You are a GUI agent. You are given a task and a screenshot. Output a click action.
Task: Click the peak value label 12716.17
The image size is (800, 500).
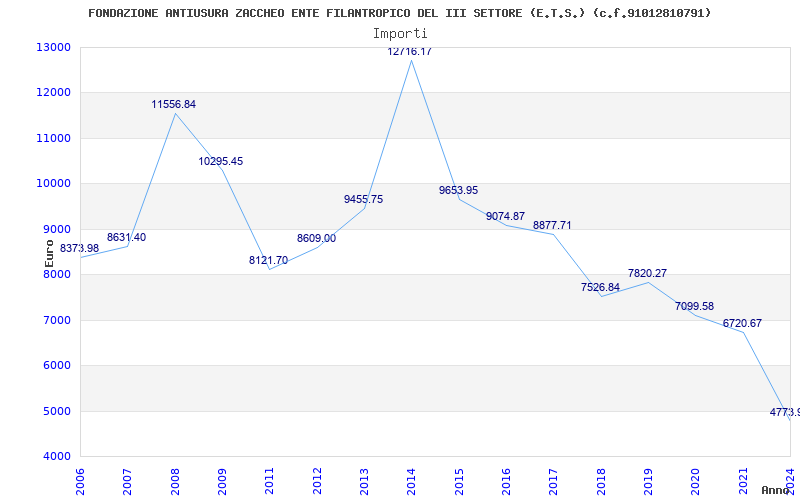click(x=410, y=52)
